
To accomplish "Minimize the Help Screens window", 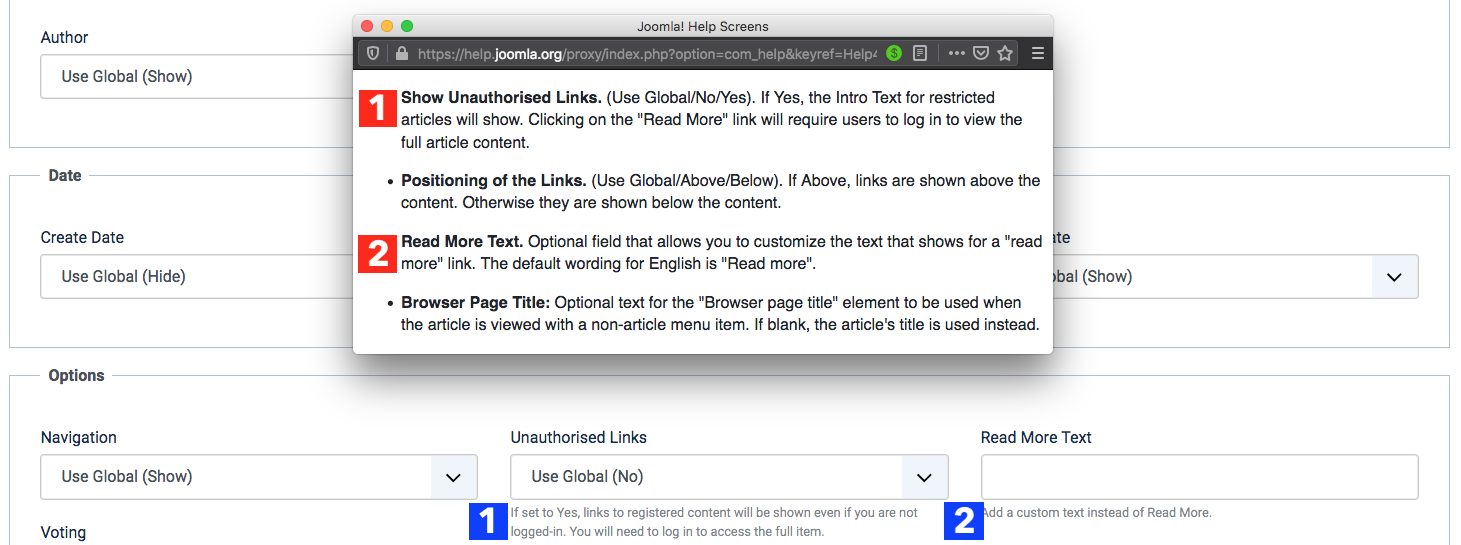I will 387,26.
